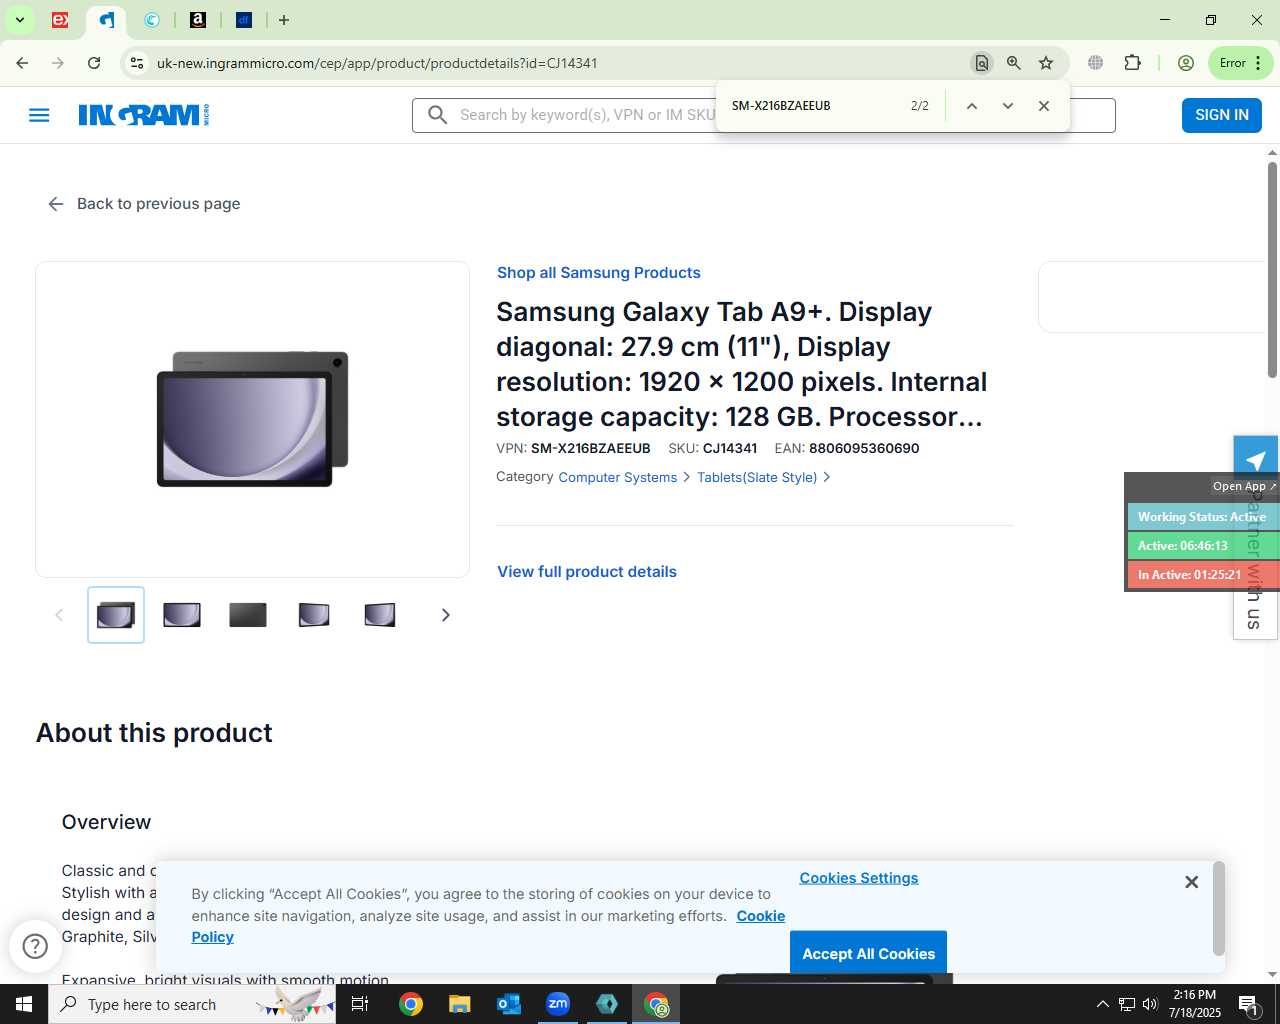The image size is (1280, 1024).
Task: Click browser forward arrow
Action: 58,63
